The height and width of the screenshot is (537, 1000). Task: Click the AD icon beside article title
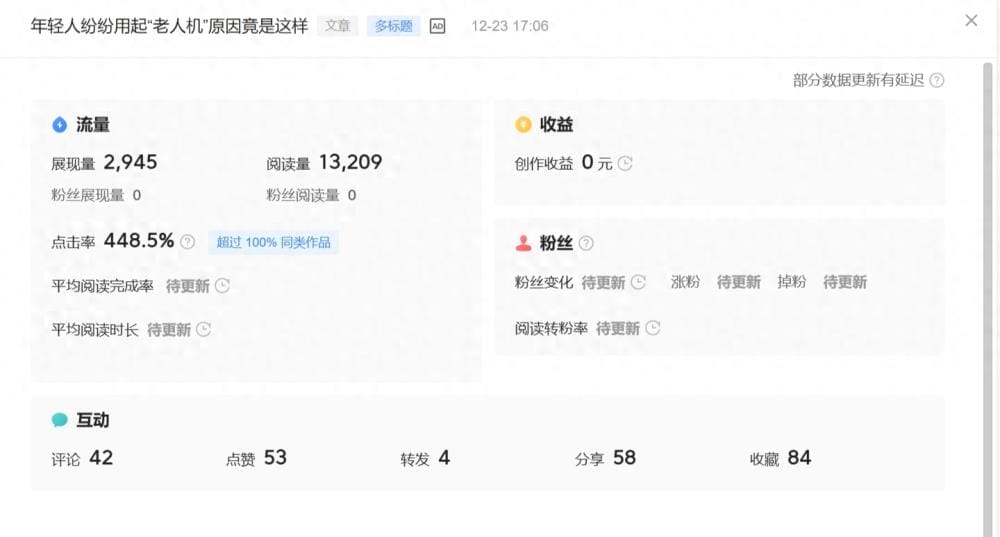(x=437, y=26)
